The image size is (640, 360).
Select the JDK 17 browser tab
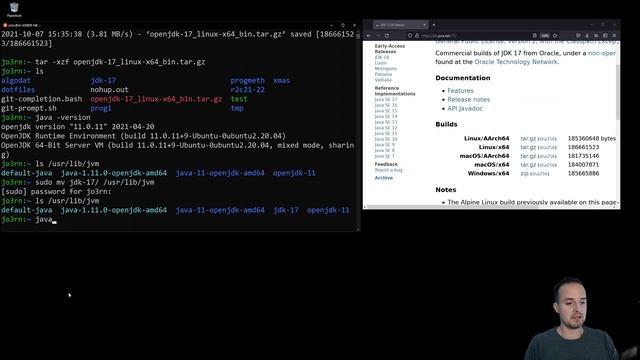[400, 25]
